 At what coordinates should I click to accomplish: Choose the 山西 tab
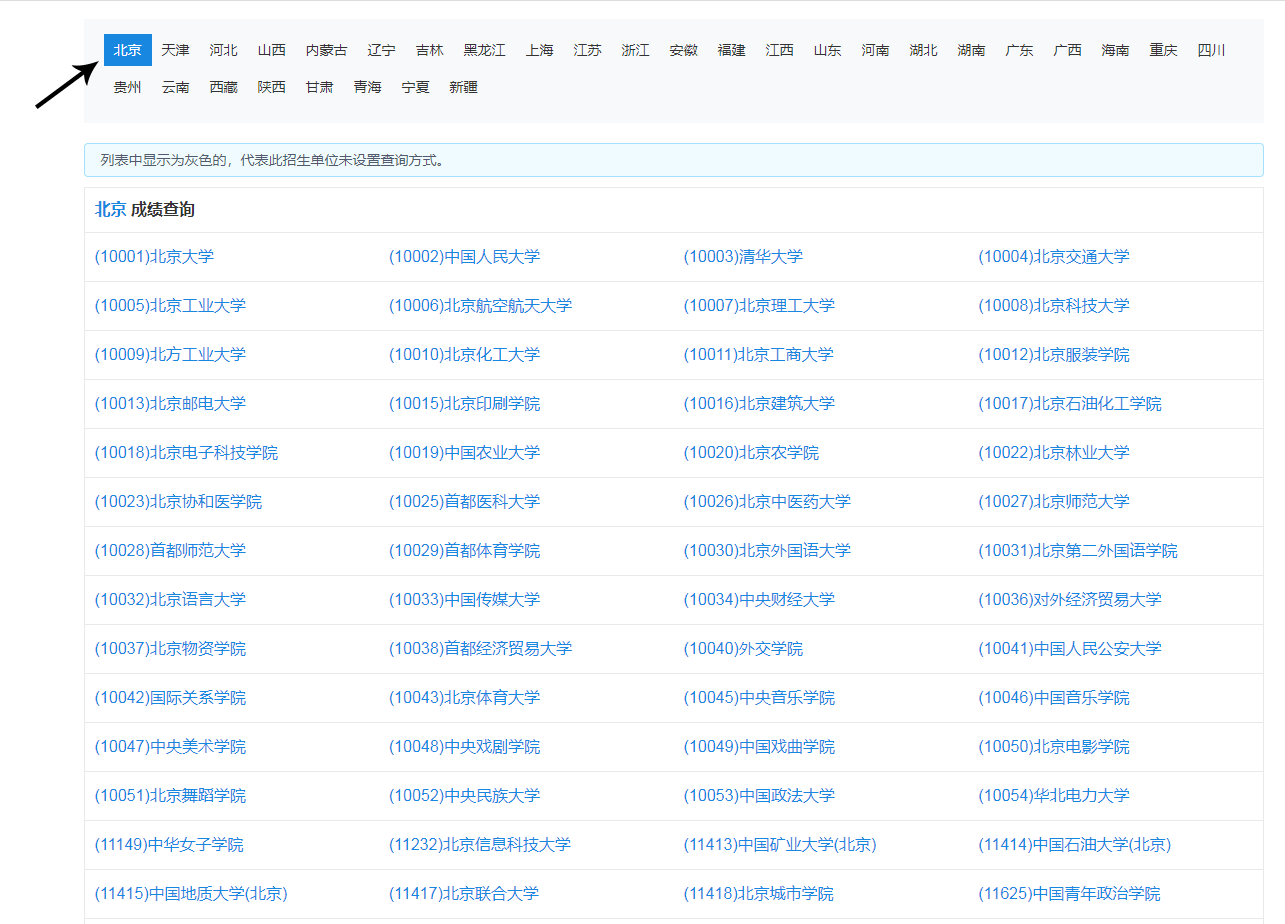pyautogui.click(x=272, y=50)
